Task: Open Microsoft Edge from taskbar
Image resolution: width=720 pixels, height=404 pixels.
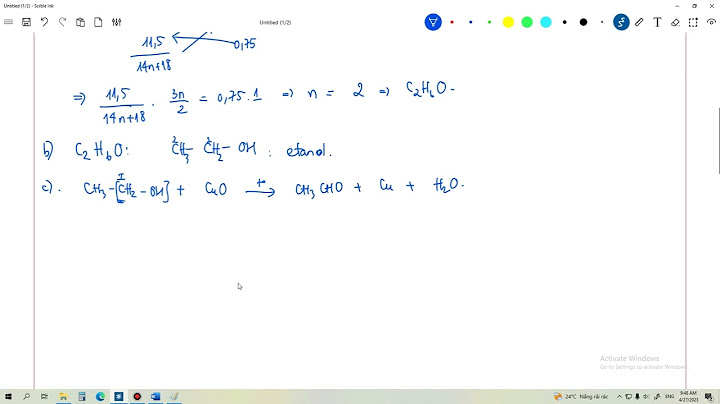Action: (100, 396)
